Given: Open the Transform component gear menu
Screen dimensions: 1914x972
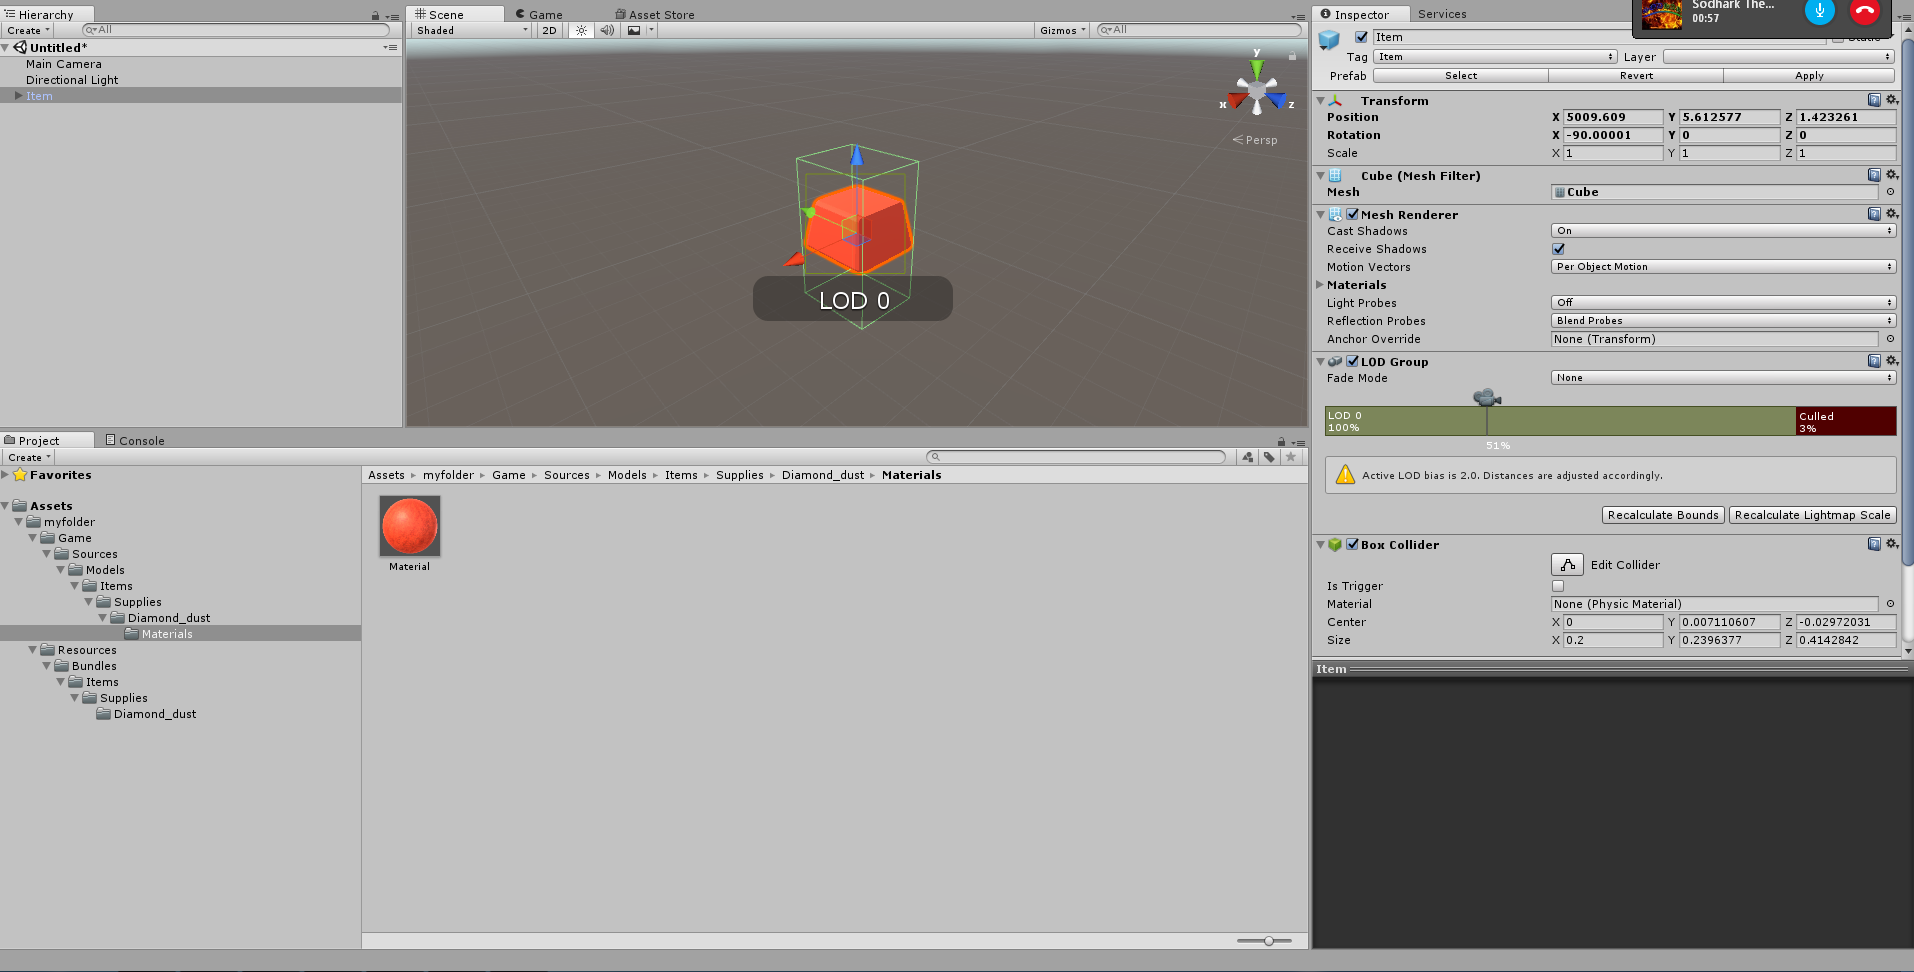Looking at the screenshot, I should click(1891, 100).
